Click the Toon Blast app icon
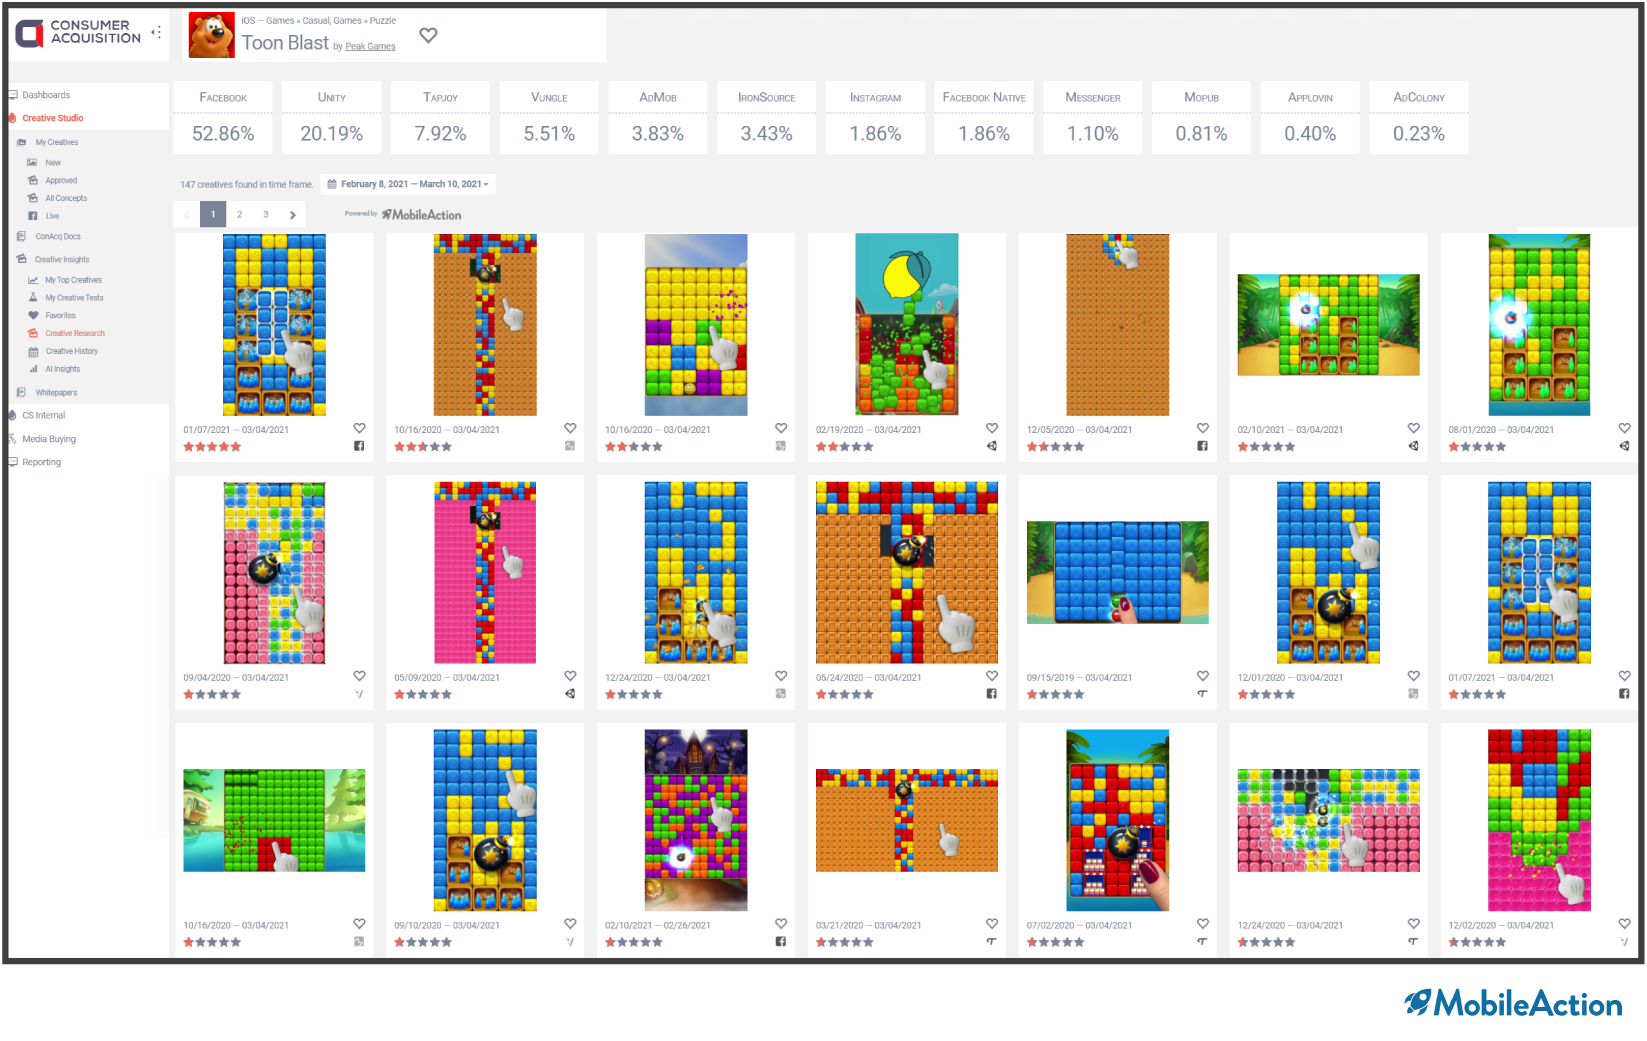The height and width of the screenshot is (1041, 1647). pyautogui.click(x=211, y=35)
